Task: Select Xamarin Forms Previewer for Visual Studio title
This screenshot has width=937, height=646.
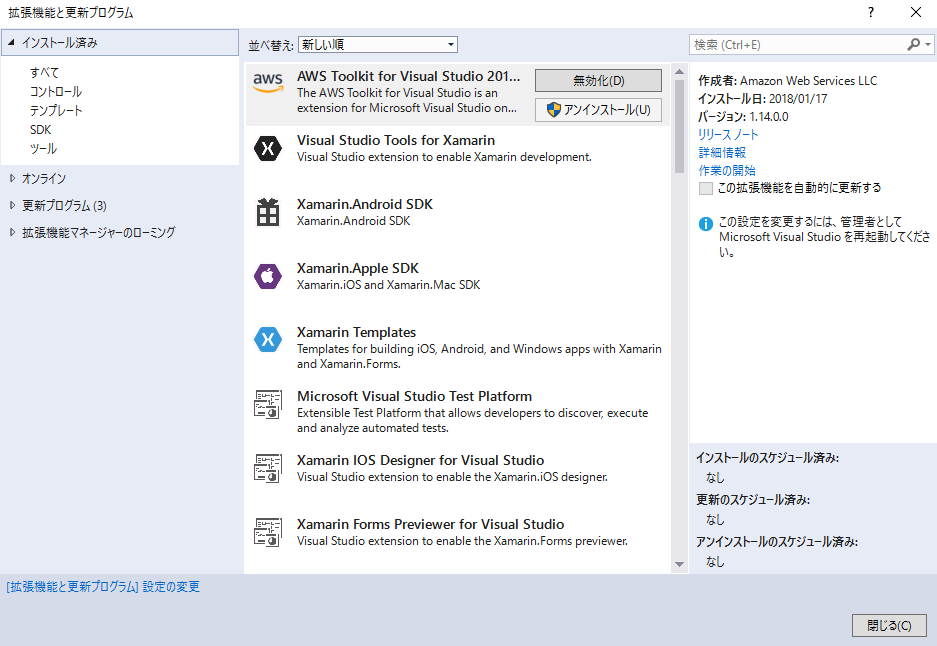Action: click(x=430, y=524)
